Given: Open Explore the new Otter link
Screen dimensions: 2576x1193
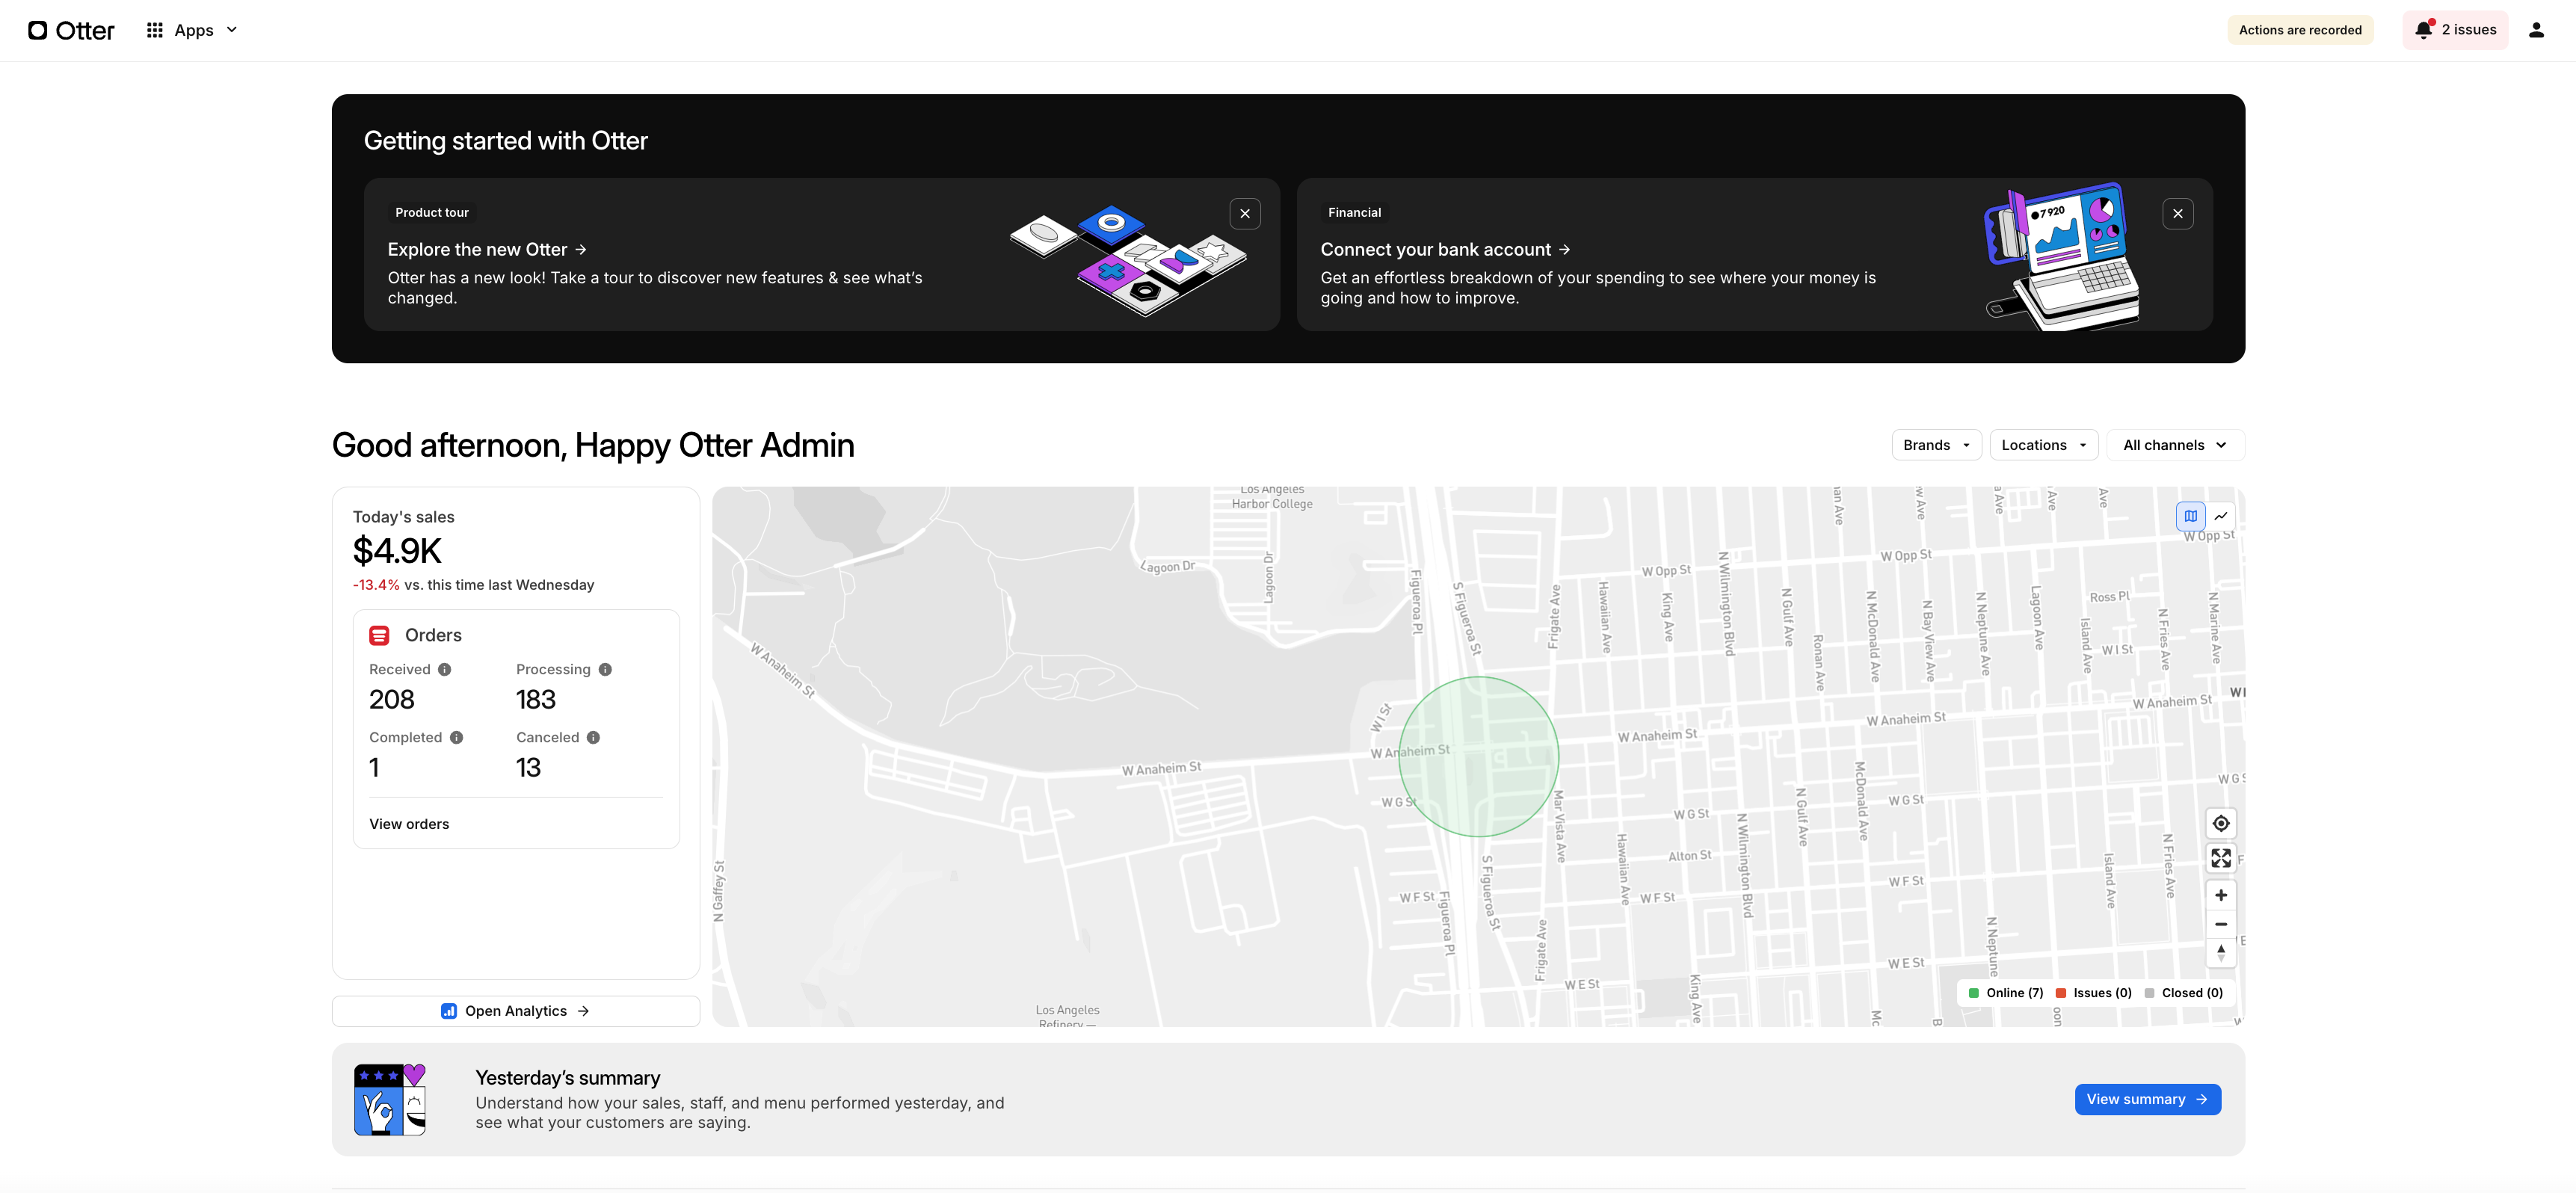Looking at the screenshot, I should [487, 249].
